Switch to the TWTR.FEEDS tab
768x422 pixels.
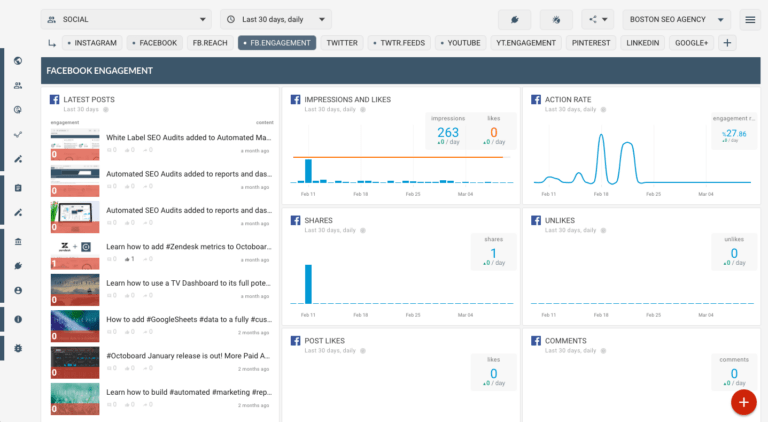[x=399, y=43]
